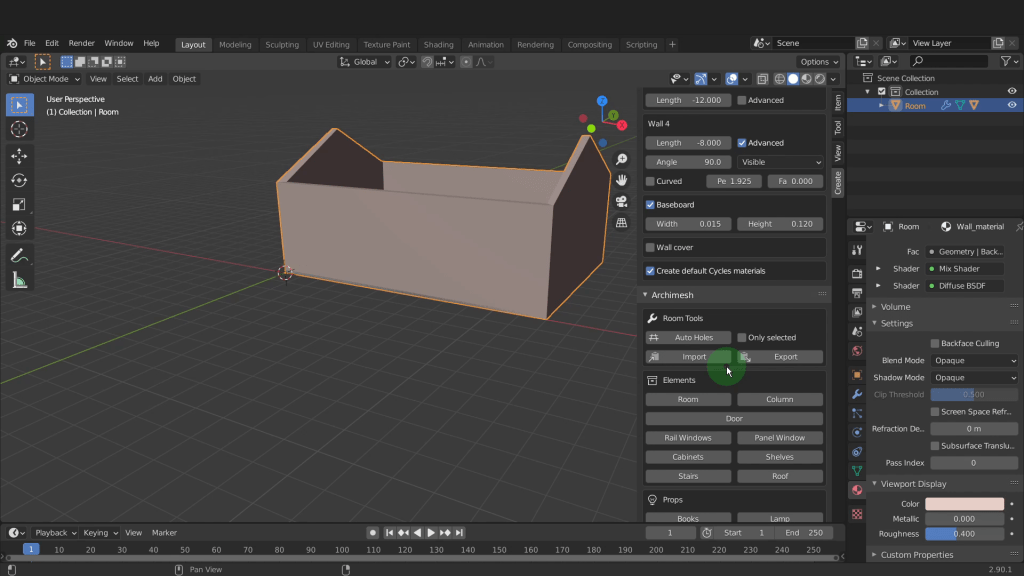Add a Door element
This screenshot has height=576, width=1024.
(734, 419)
